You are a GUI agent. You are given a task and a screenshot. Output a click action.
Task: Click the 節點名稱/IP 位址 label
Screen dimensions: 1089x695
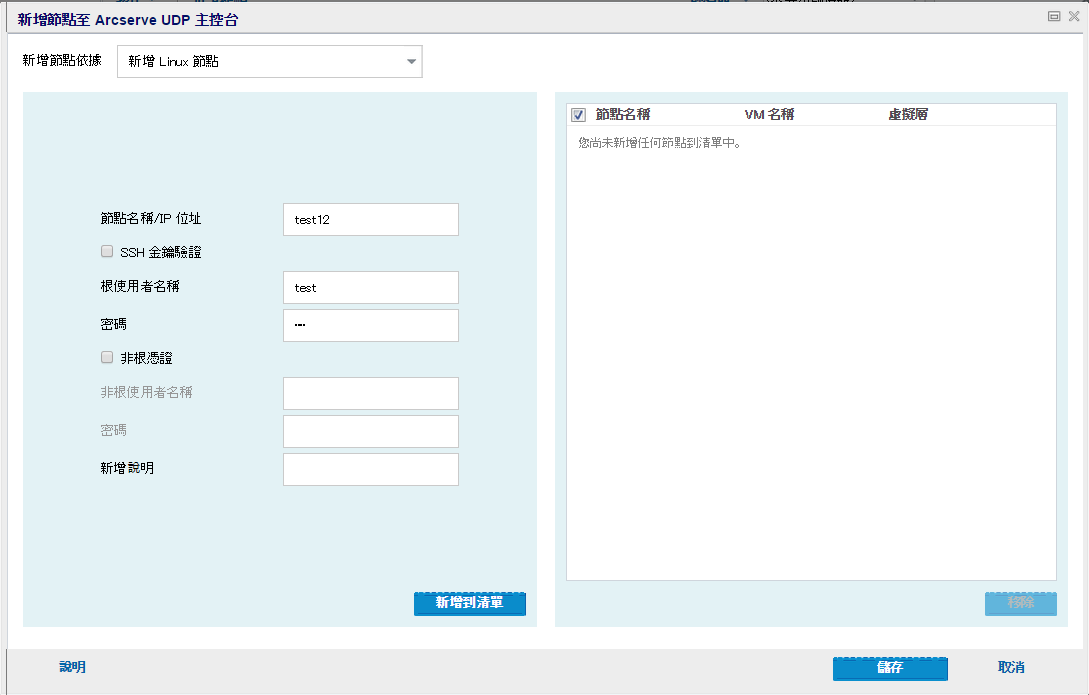(151, 219)
